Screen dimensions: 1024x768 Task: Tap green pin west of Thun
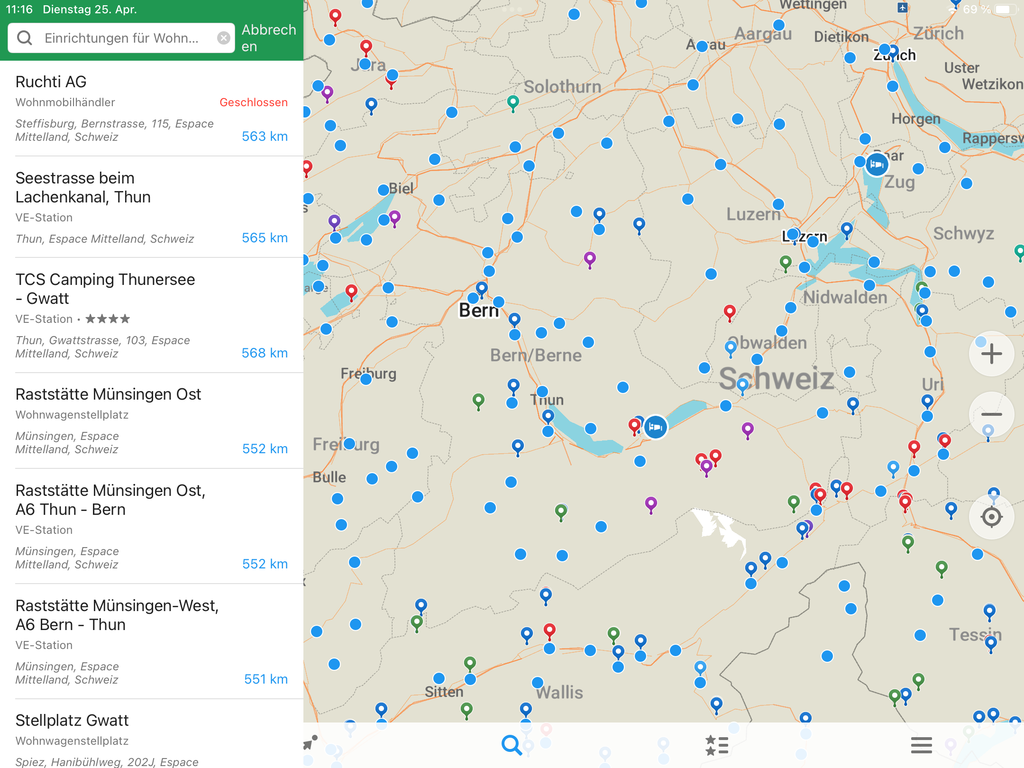[x=479, y=401]
